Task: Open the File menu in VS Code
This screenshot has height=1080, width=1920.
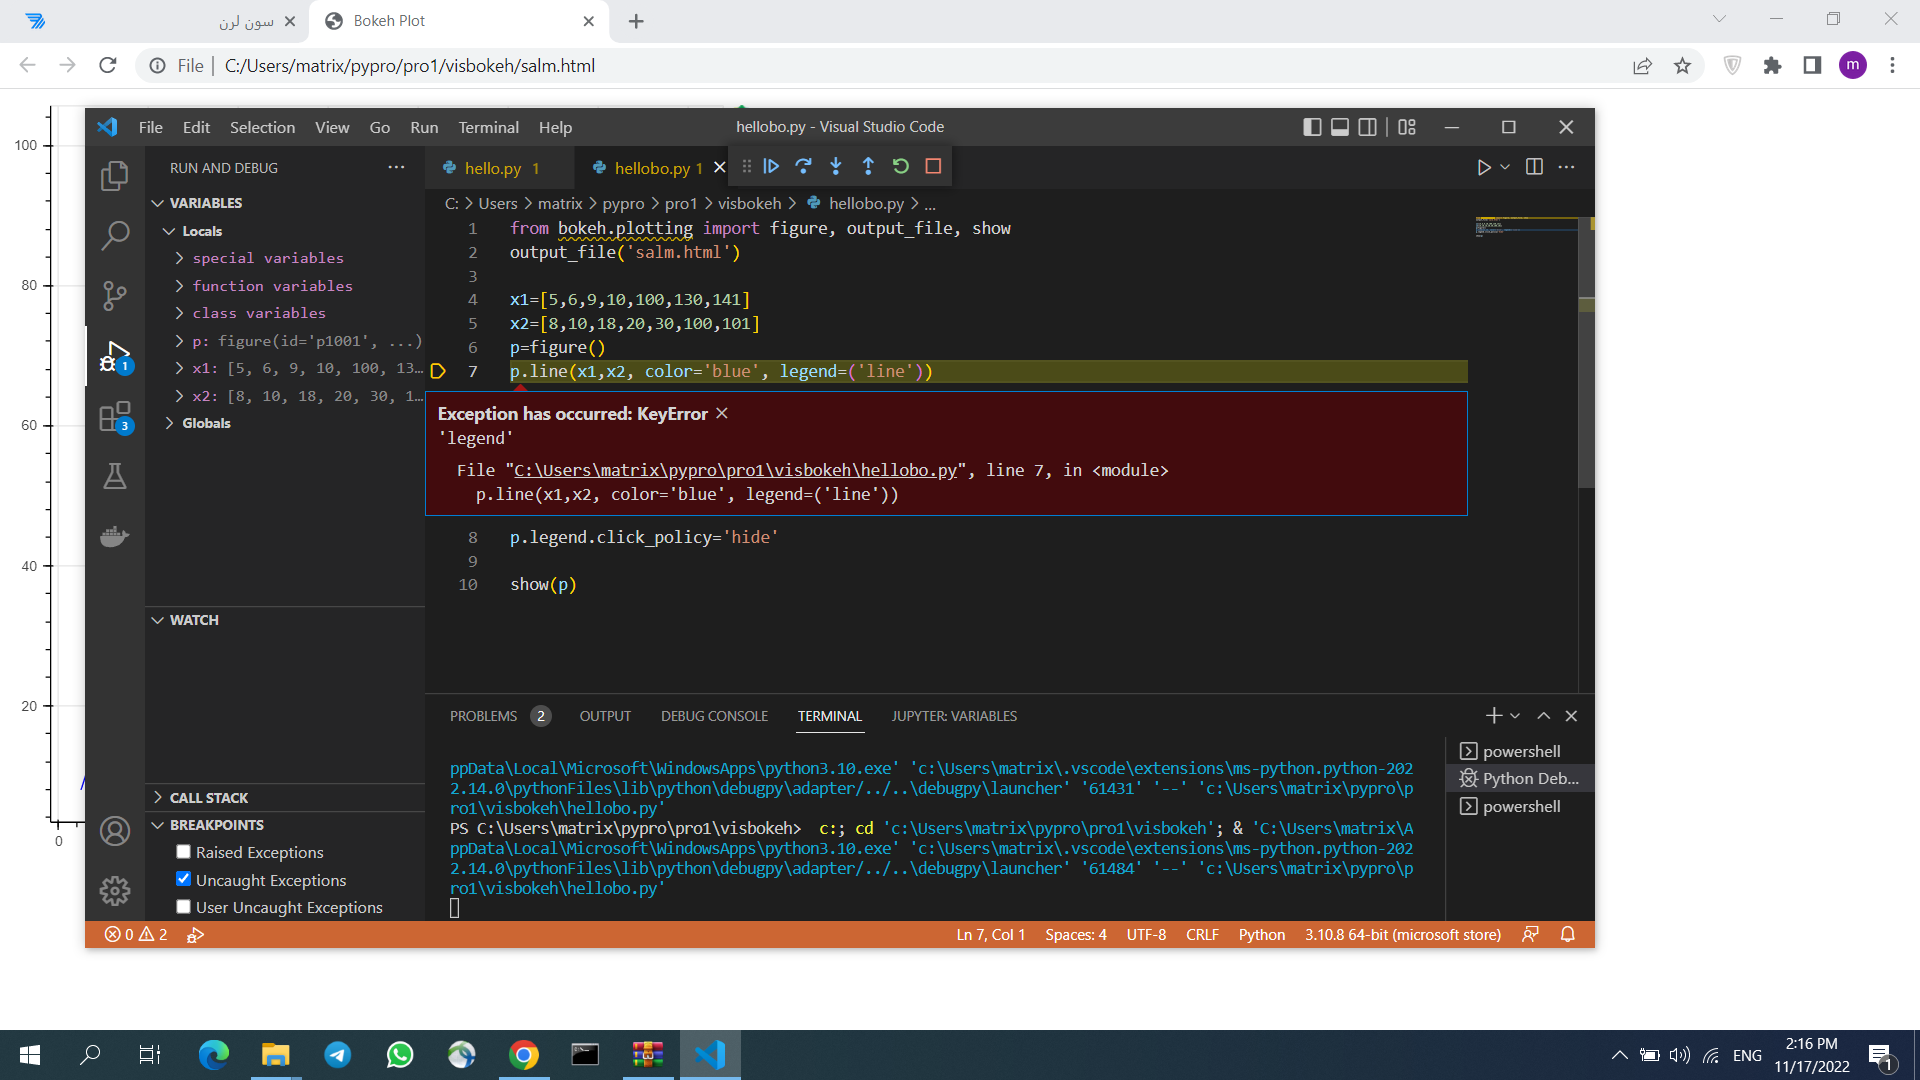Action: pyautogui.click(x=151, y=127)
